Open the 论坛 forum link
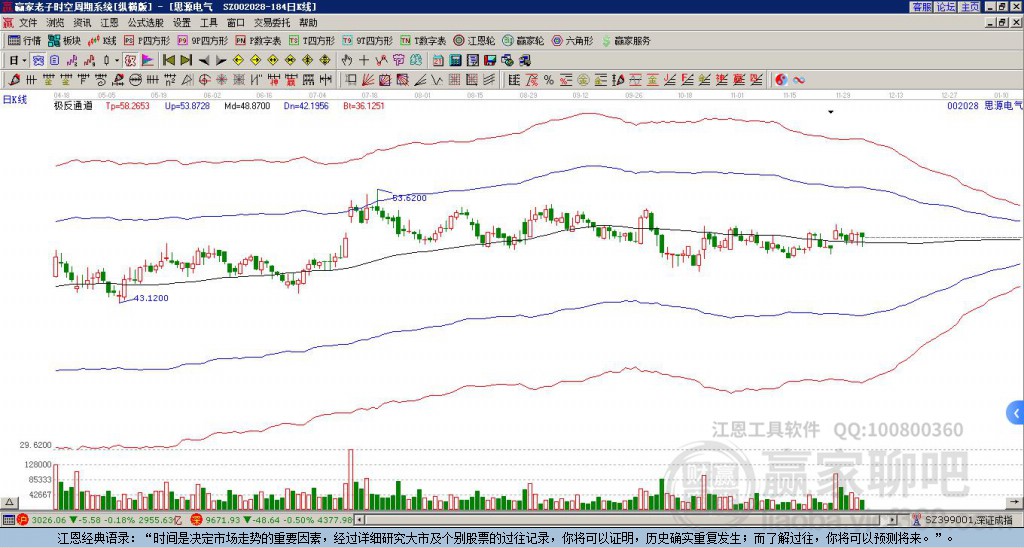This screenshot has height=548, width=1024. [945, 7]
